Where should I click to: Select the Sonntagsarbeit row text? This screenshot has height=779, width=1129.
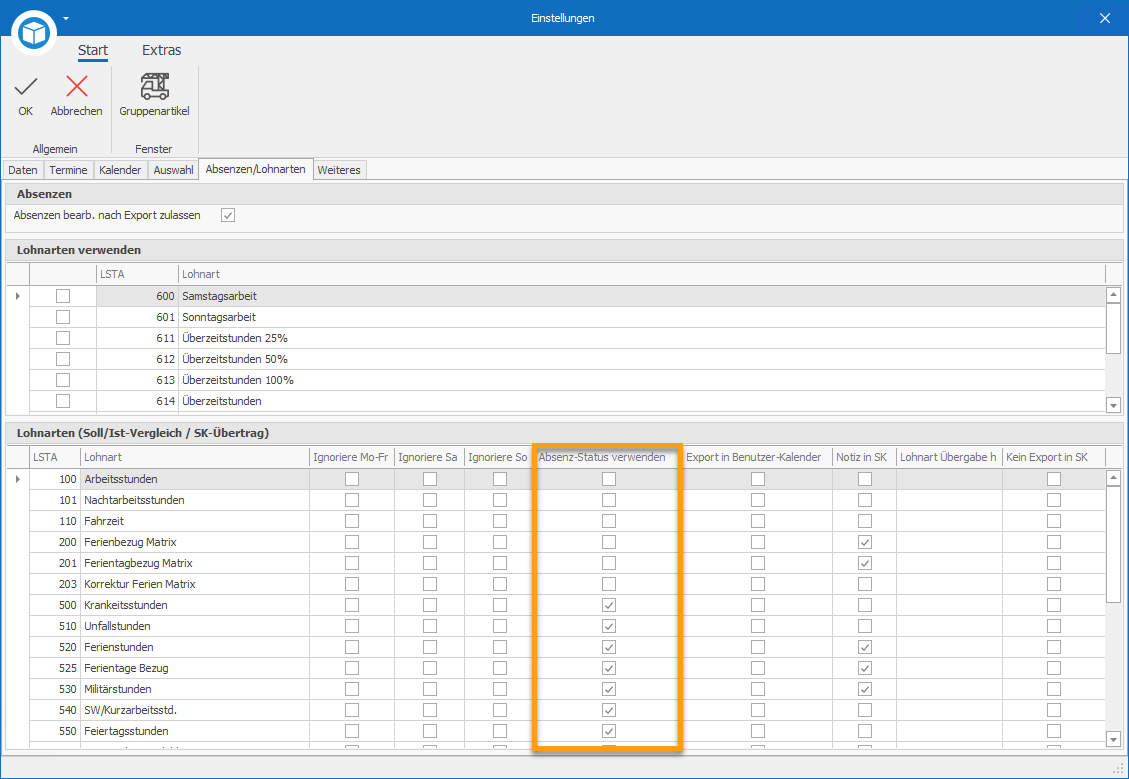click(x=219, y=317)
